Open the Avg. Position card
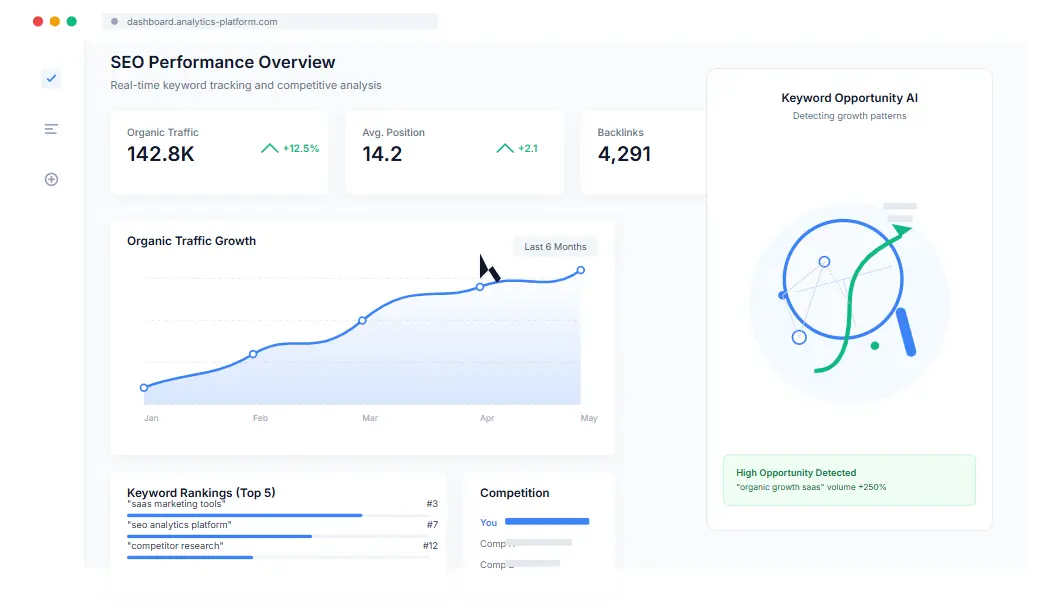 [x=455, y=152]
